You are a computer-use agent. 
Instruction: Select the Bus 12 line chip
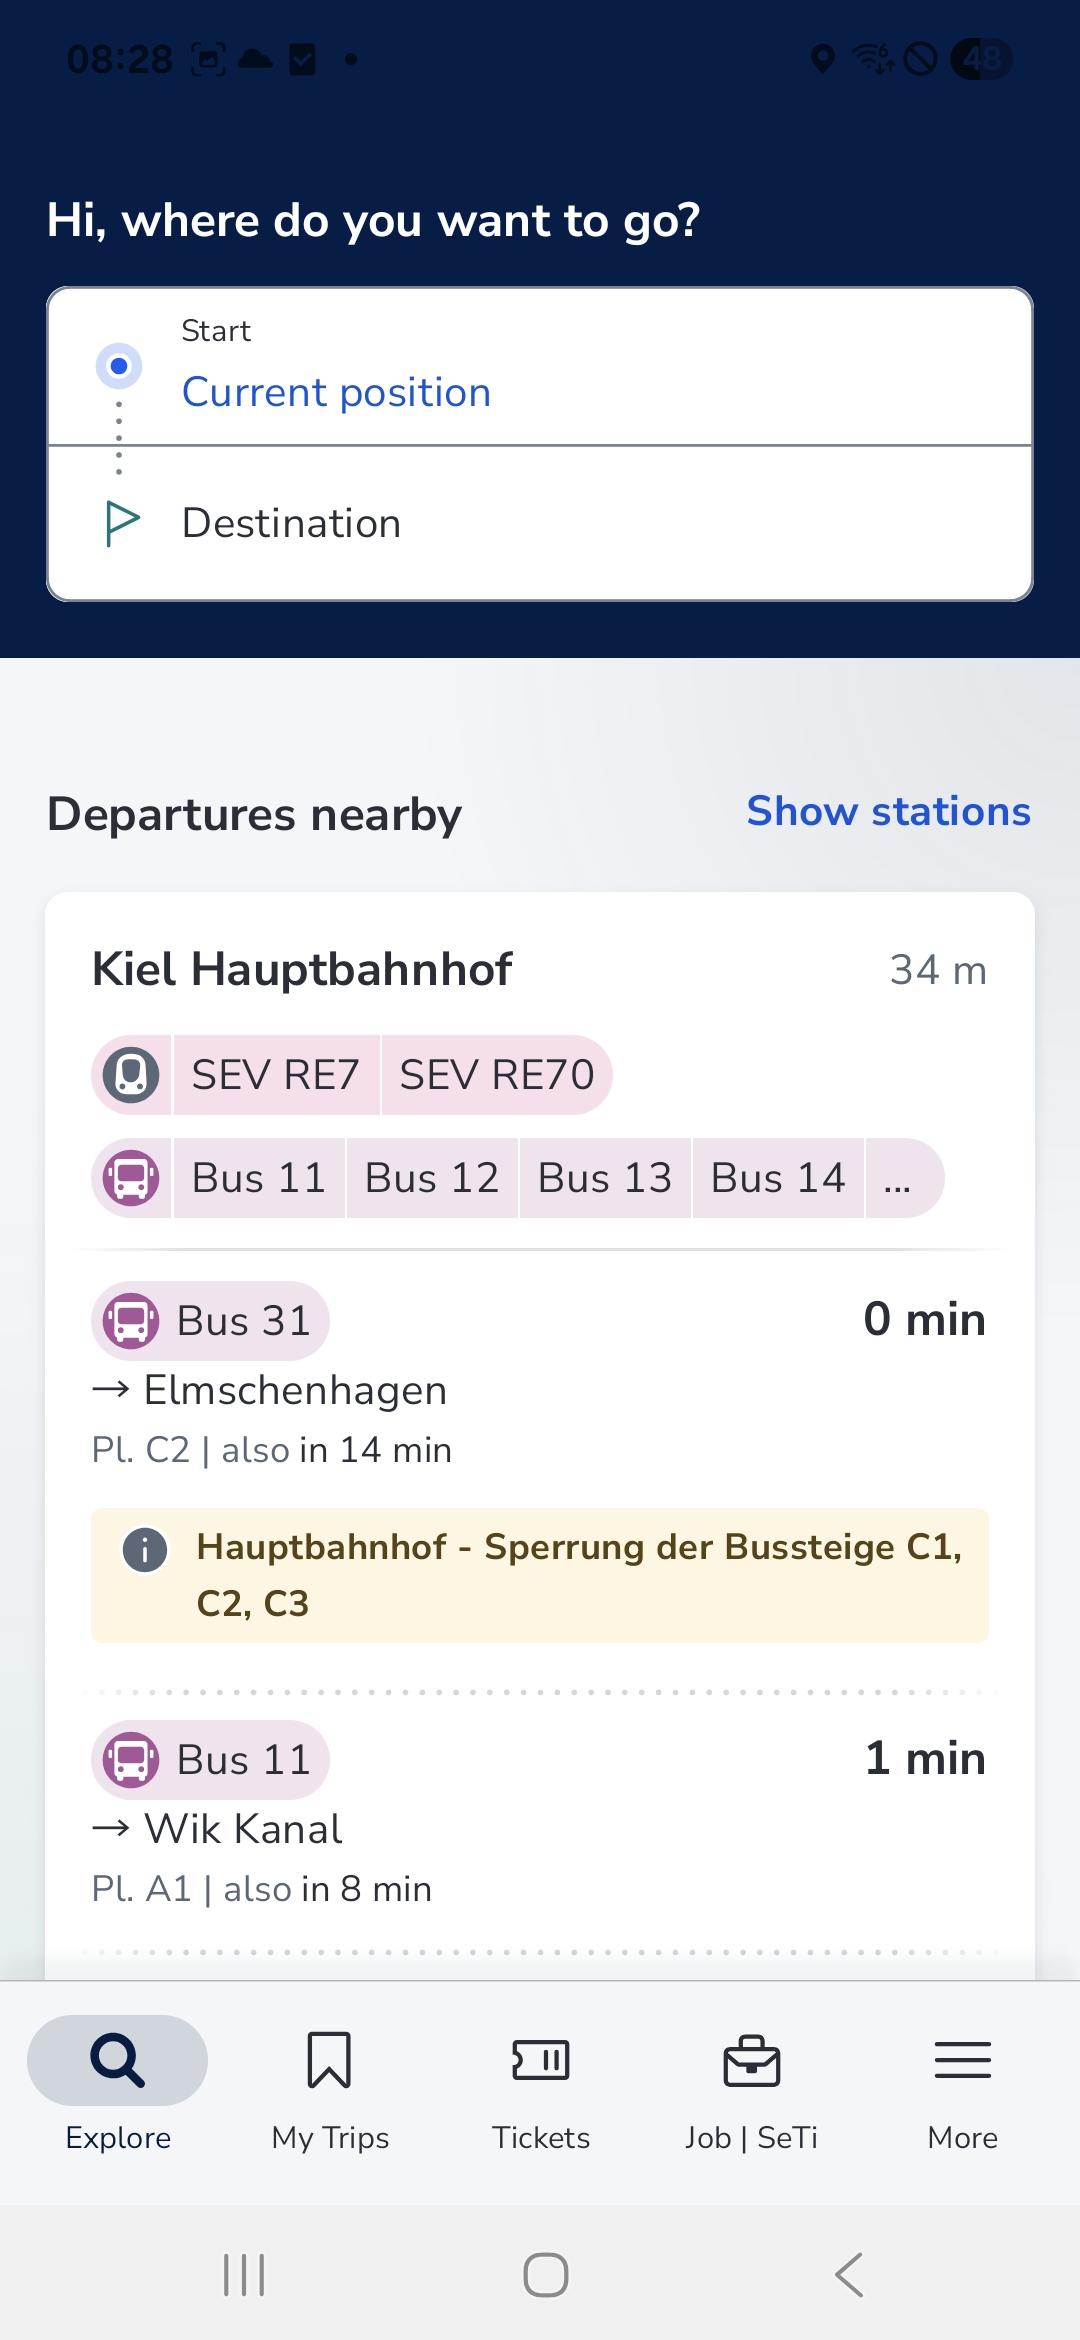click(x=432, y=1178)
